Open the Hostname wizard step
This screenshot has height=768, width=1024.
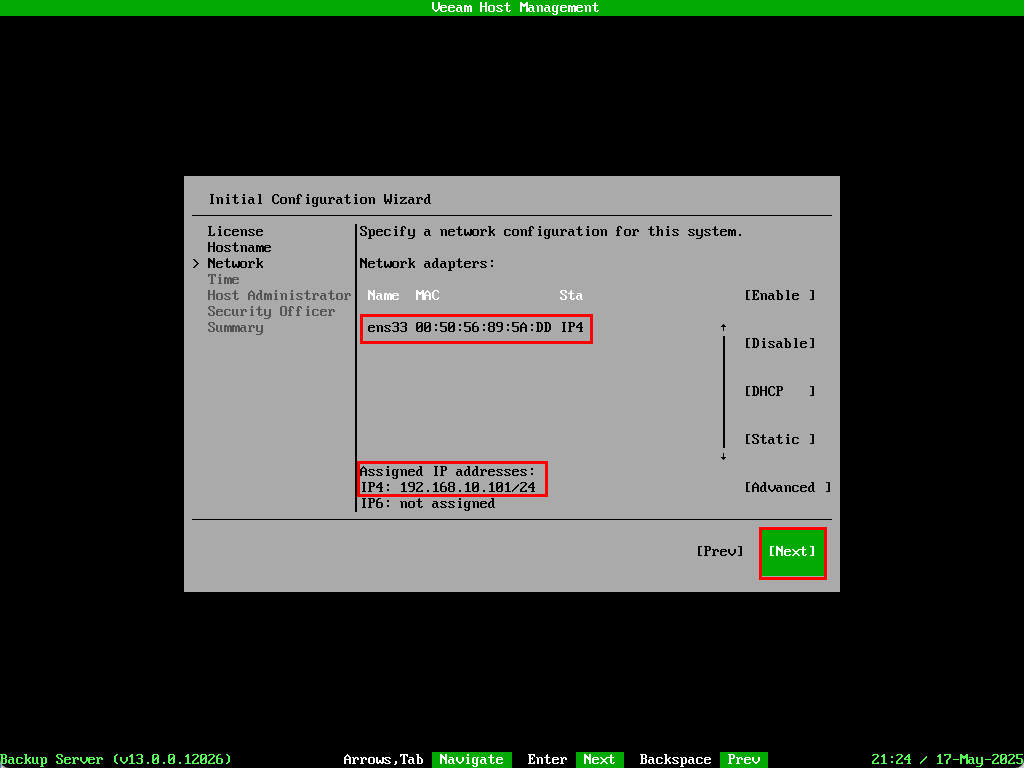click(239, 248)
